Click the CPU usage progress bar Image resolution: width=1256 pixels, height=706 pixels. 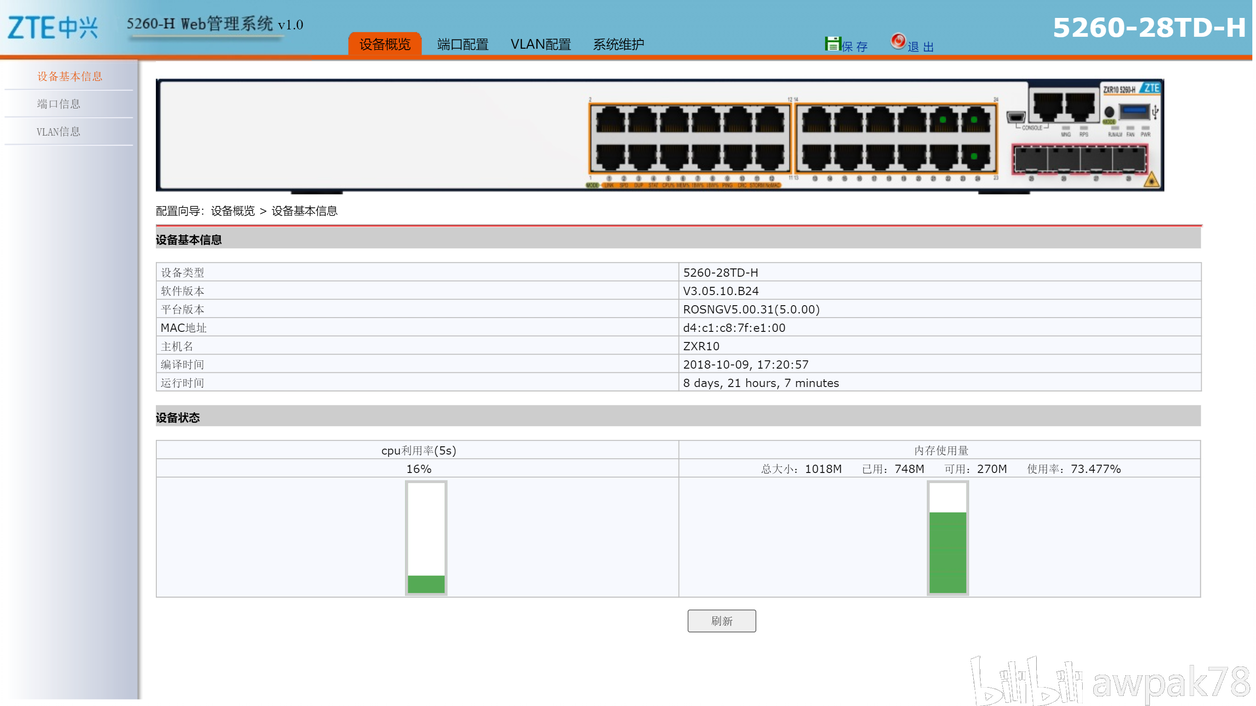pyautogui.click(x=426, y=538)
